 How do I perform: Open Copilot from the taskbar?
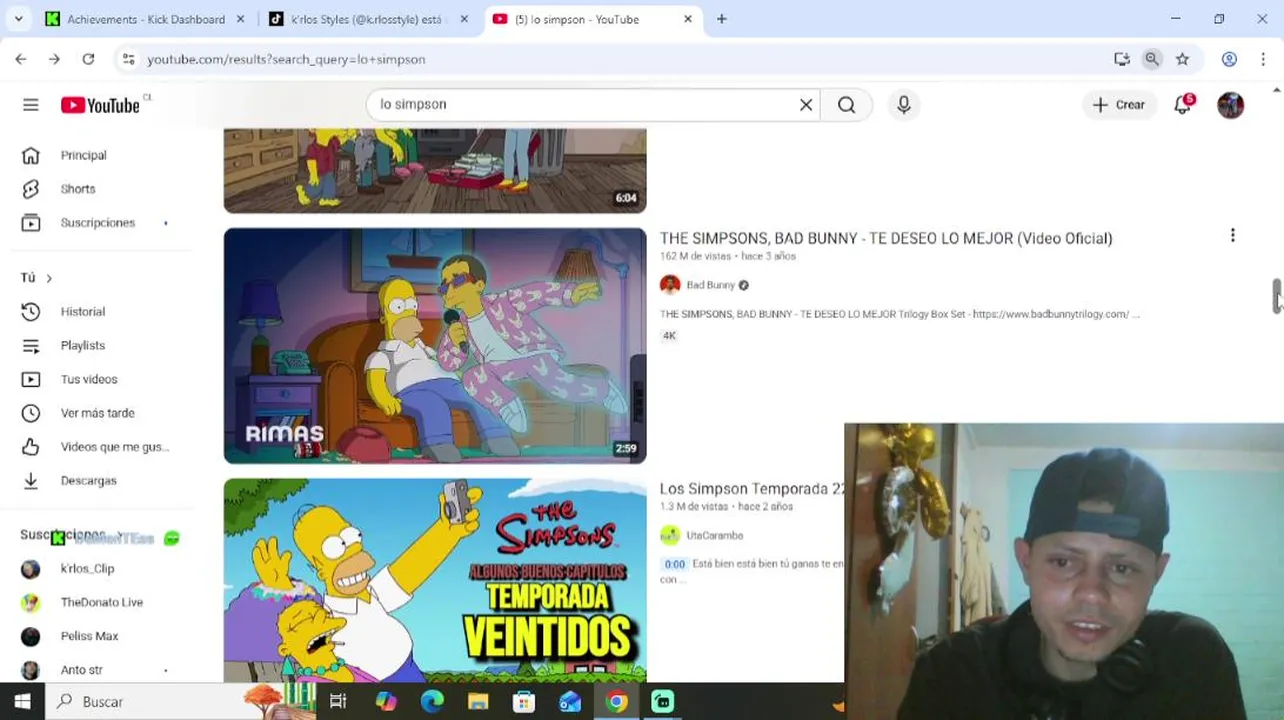pos(386,701)
